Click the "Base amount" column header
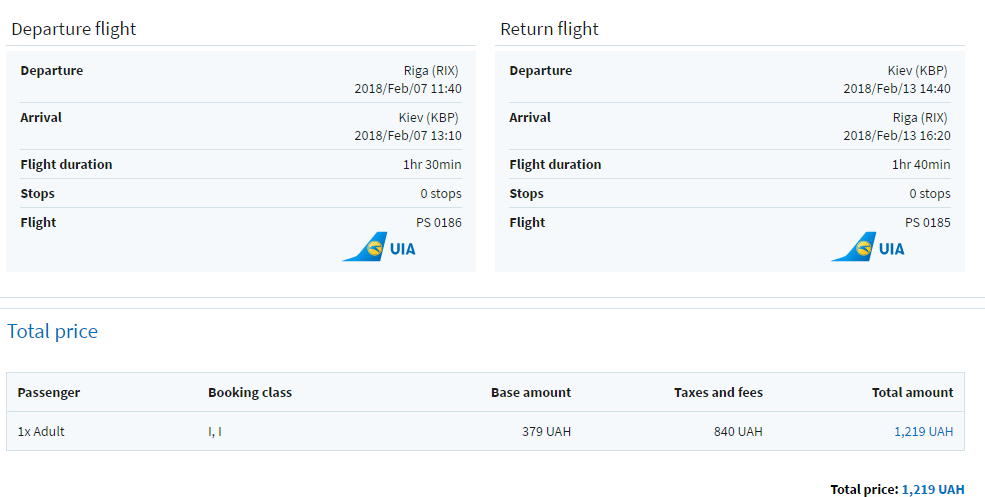The height and width of the screenshot is (497, 985). click(531, 393)
